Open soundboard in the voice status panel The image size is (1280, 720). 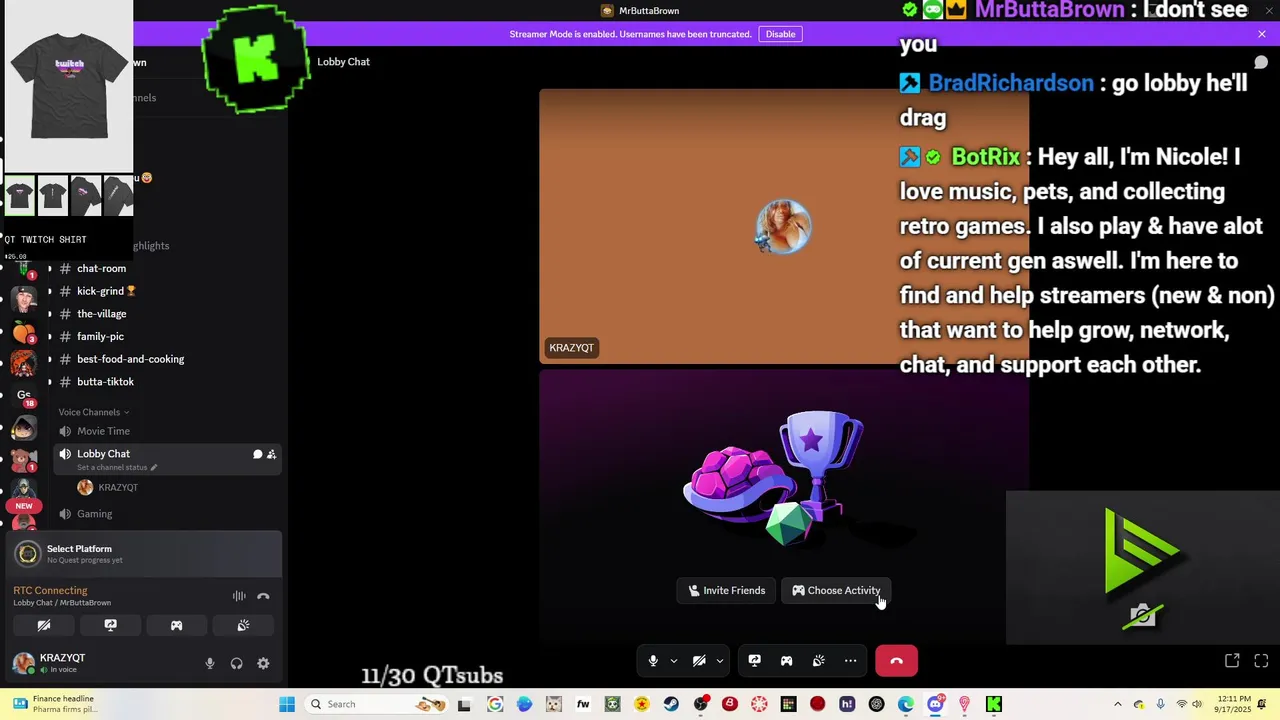243,625
